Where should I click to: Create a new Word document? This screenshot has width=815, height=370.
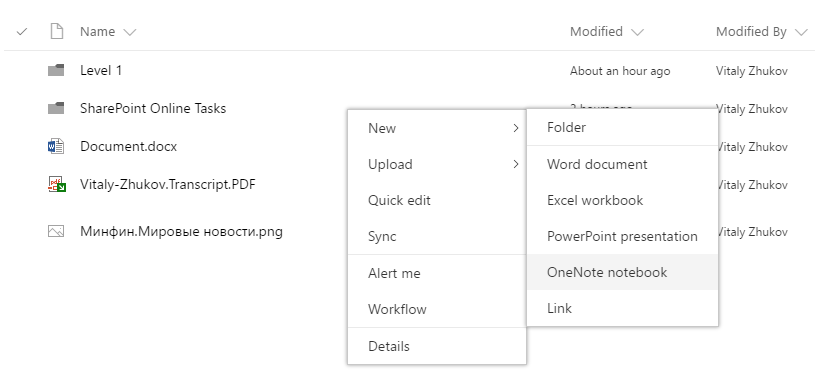(622, 164)
